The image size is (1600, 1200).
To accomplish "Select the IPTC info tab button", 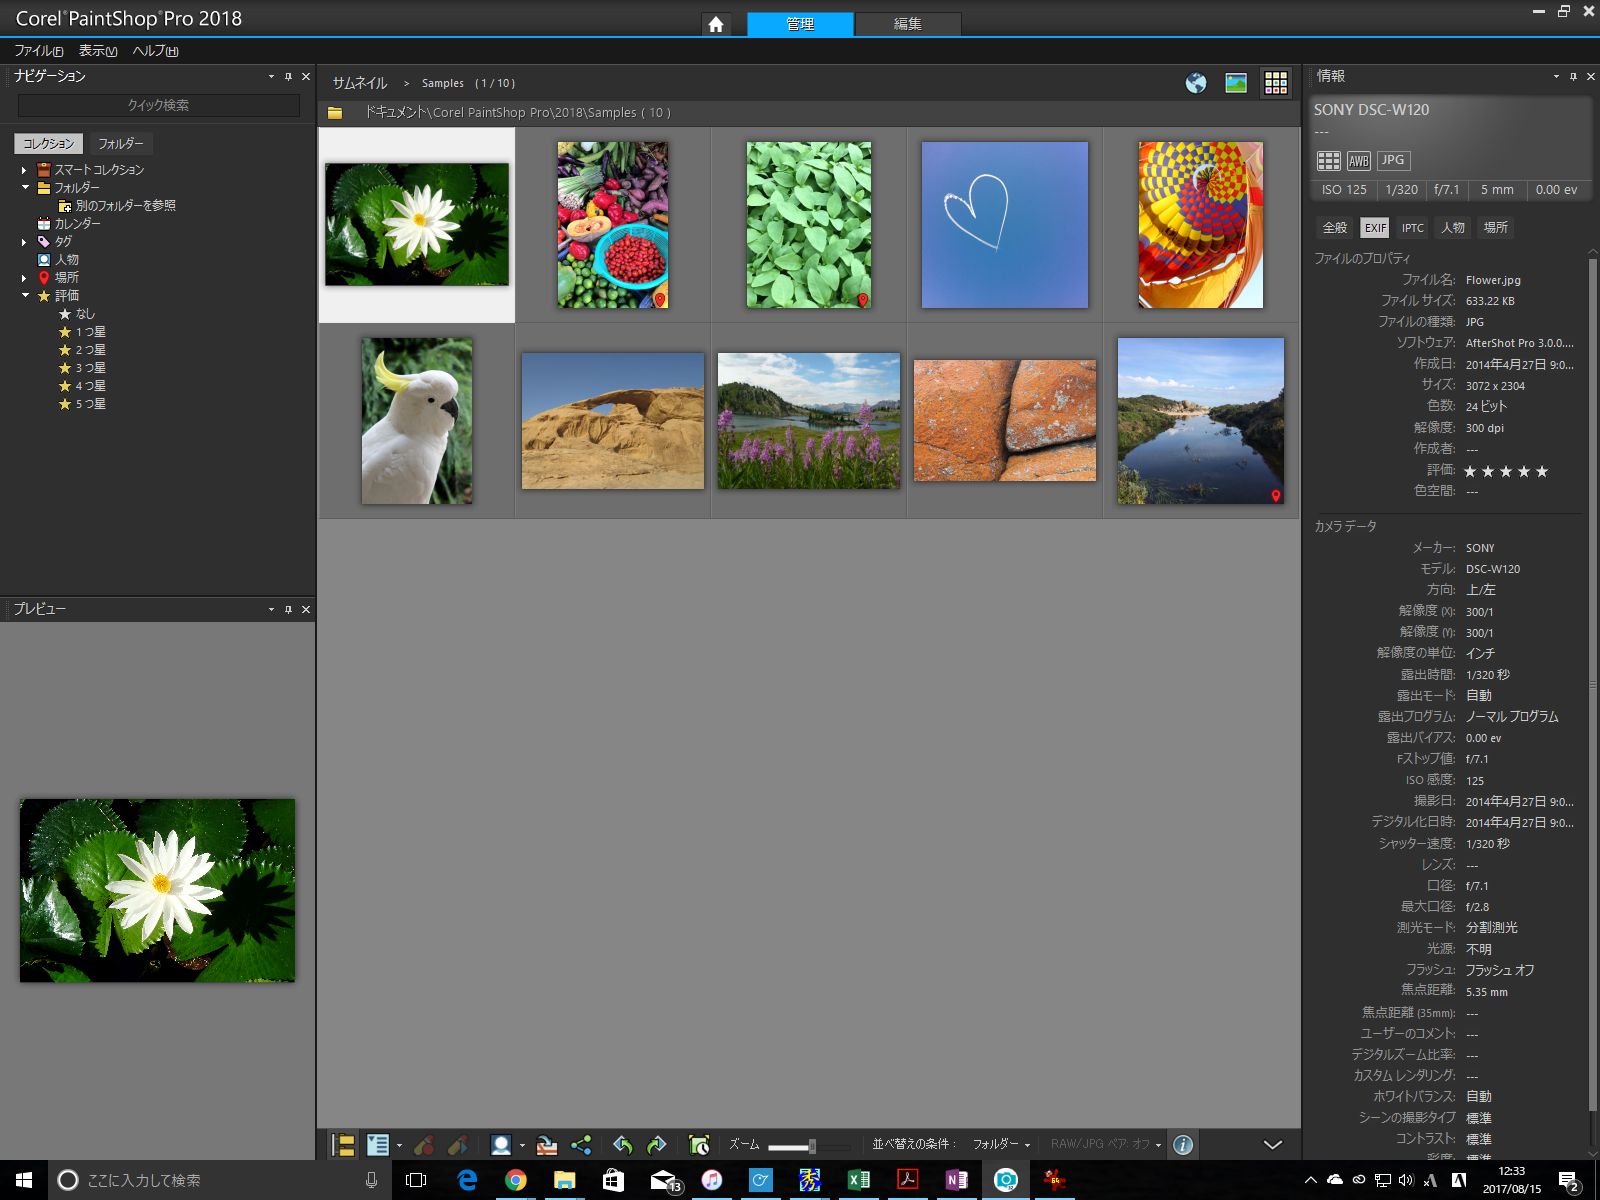I will coord(1412,228).
